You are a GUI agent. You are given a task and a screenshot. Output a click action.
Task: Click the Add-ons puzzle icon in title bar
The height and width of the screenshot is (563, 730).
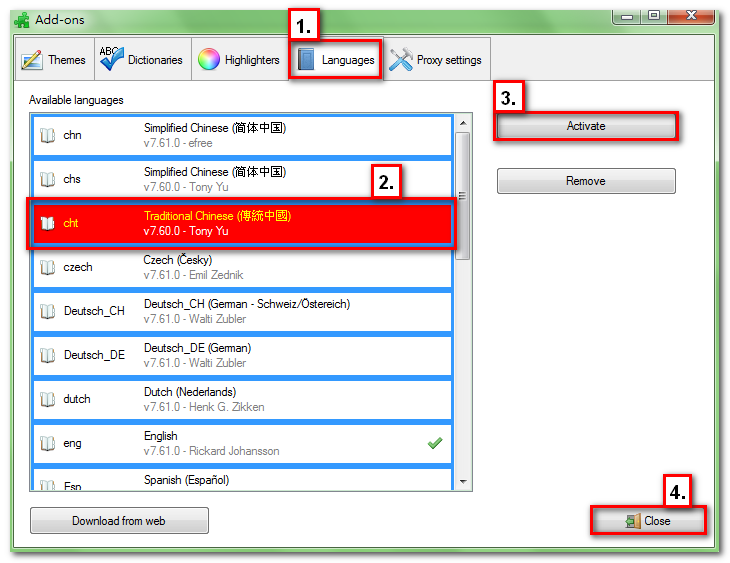click(x=21, y=18)
